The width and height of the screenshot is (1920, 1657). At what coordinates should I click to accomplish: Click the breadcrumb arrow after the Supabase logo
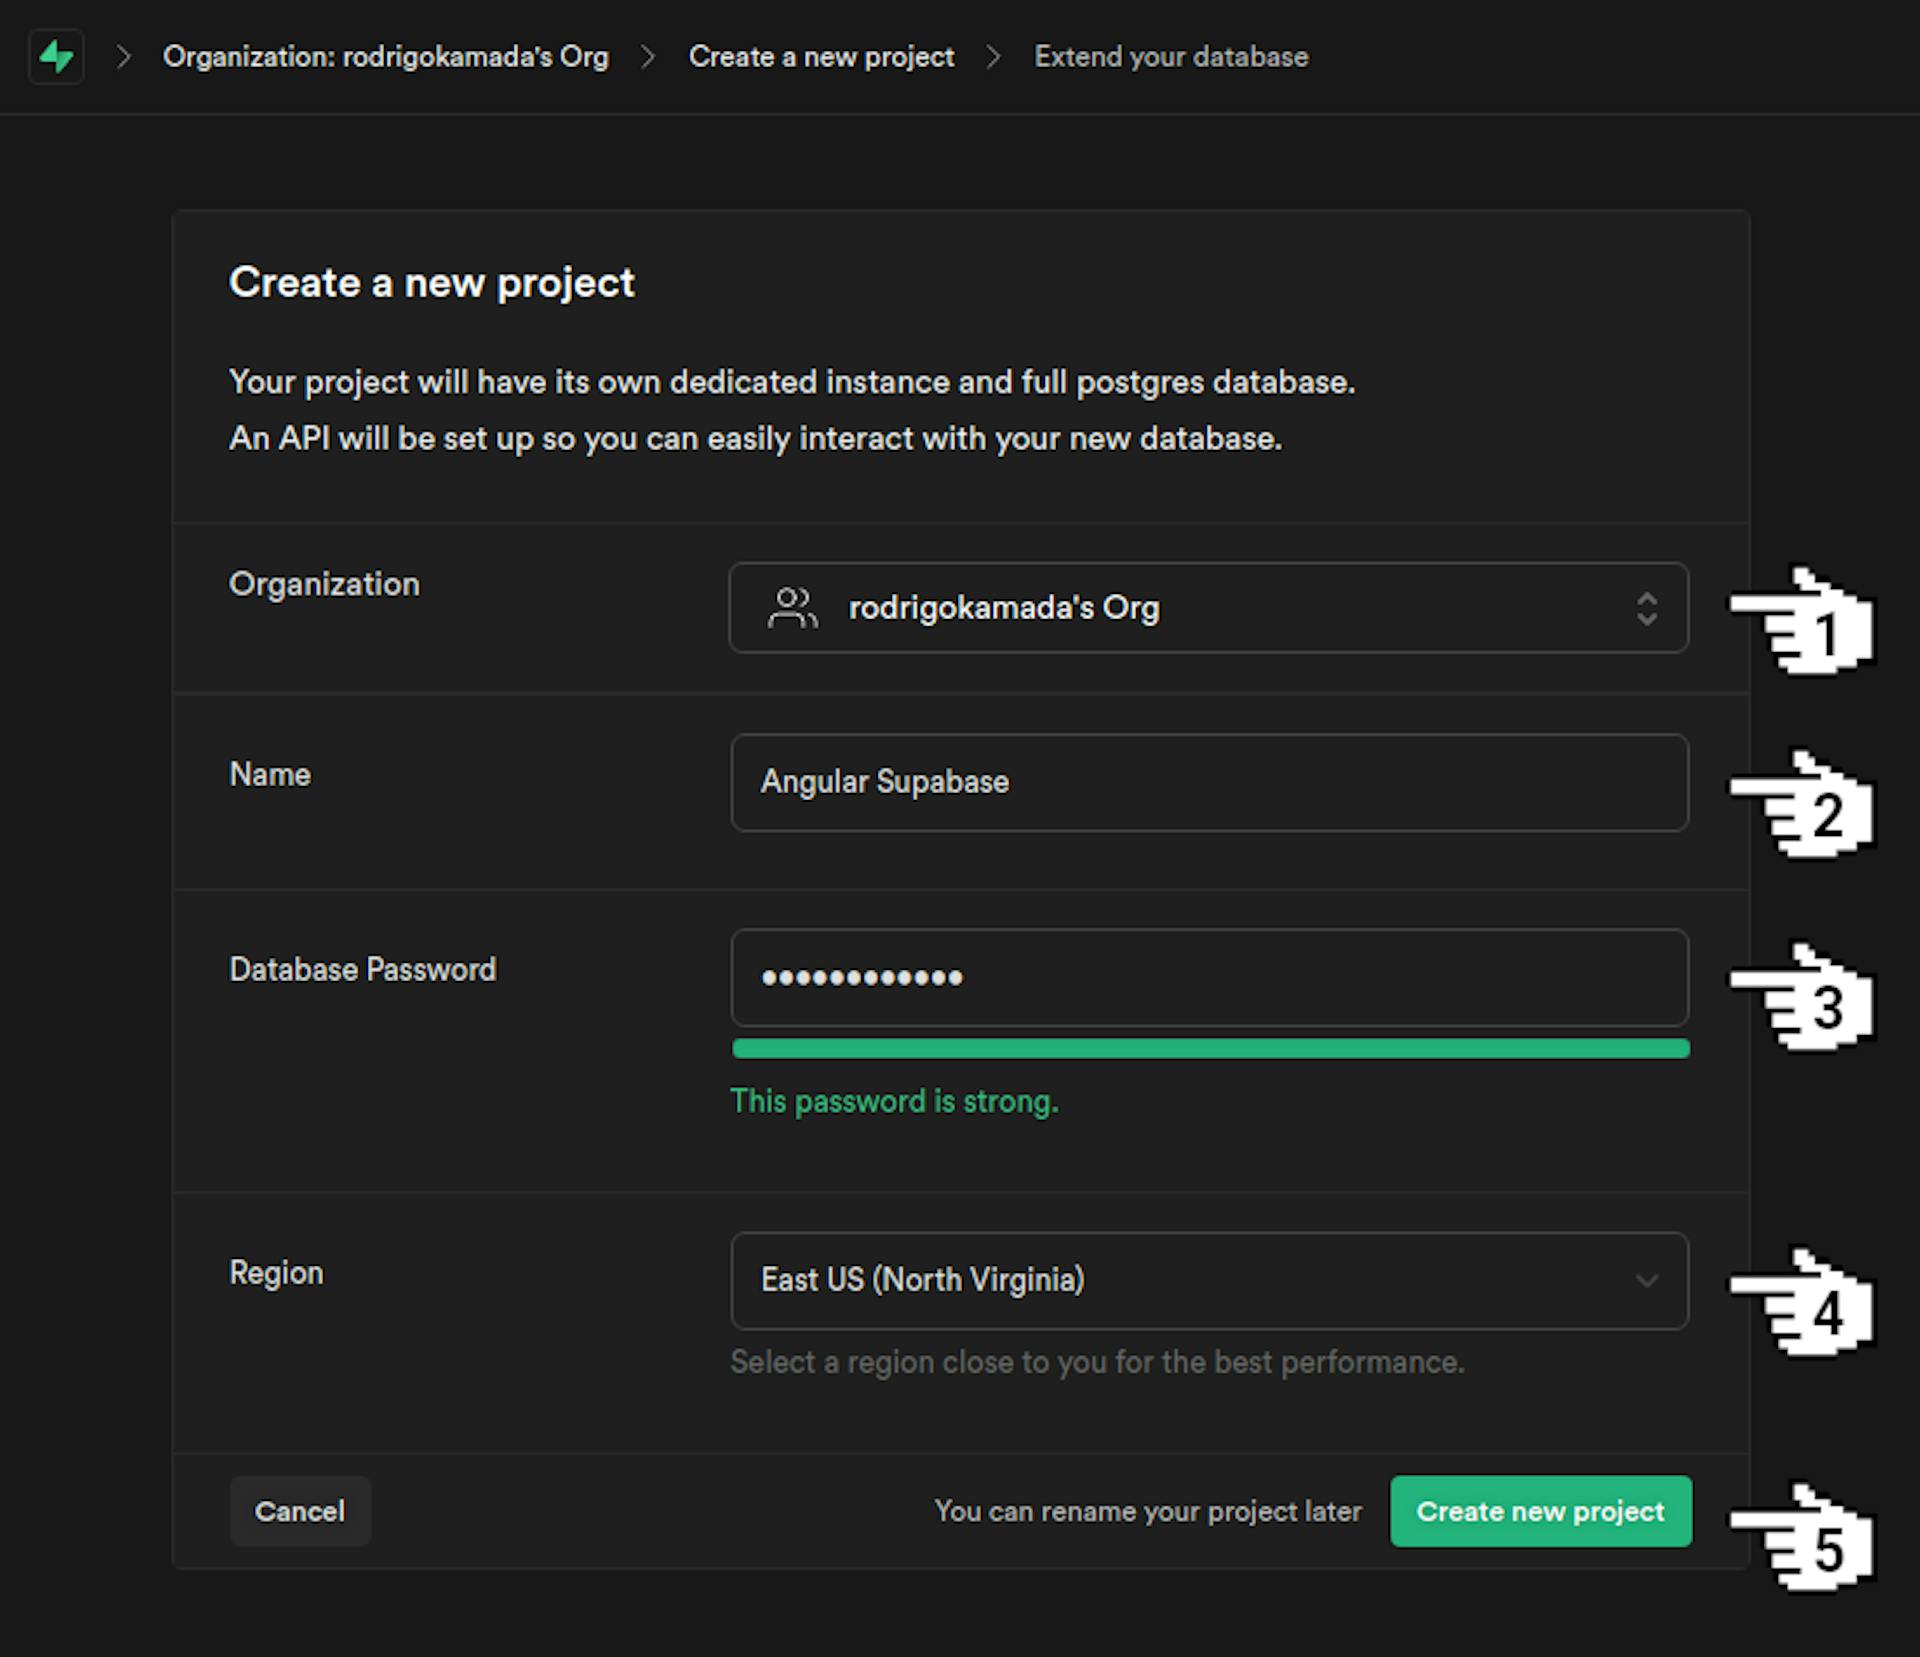click(x=124, y=57)
